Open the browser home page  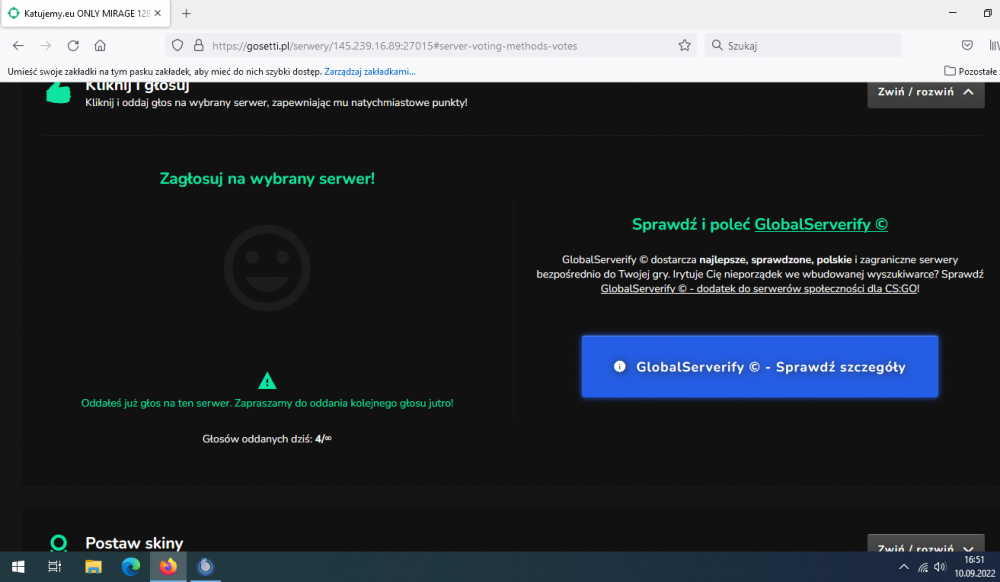point(100,45)
